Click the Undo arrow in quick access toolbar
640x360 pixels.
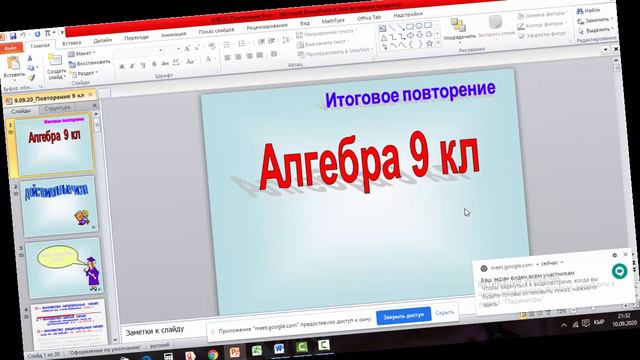[23, 36]
